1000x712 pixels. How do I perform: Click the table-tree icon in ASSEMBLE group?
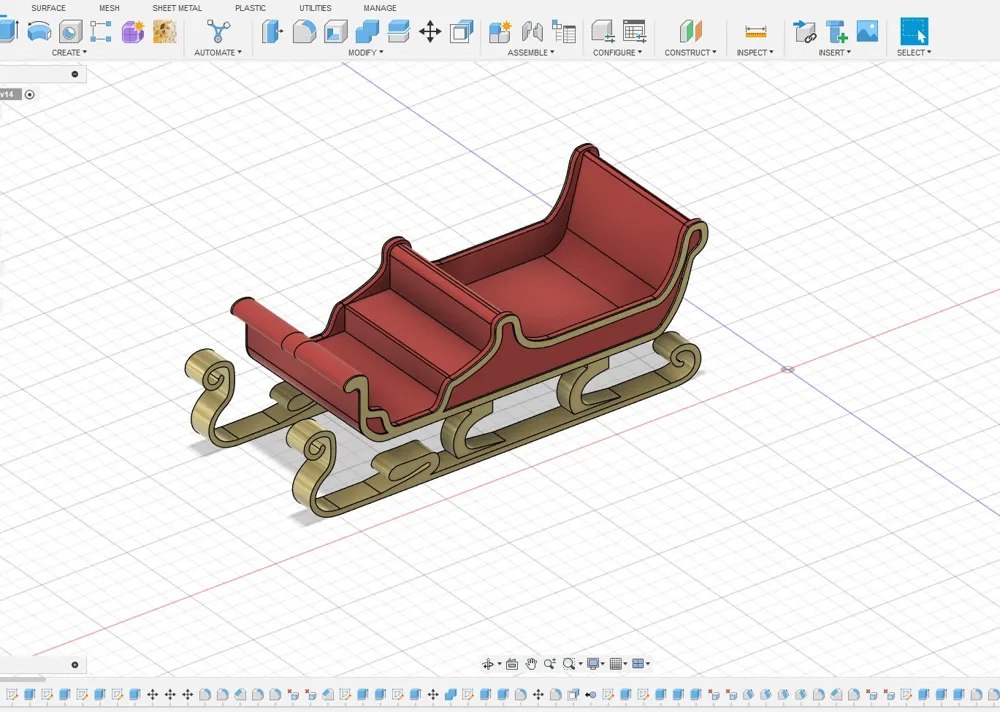pyautogui.click(x=564, y=31)
